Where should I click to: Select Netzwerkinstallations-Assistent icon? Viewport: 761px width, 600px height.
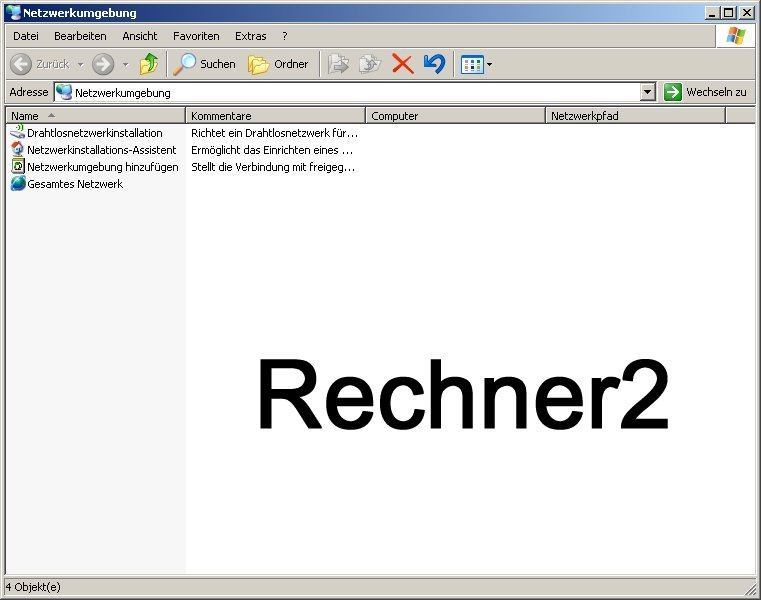click(17, 150)
